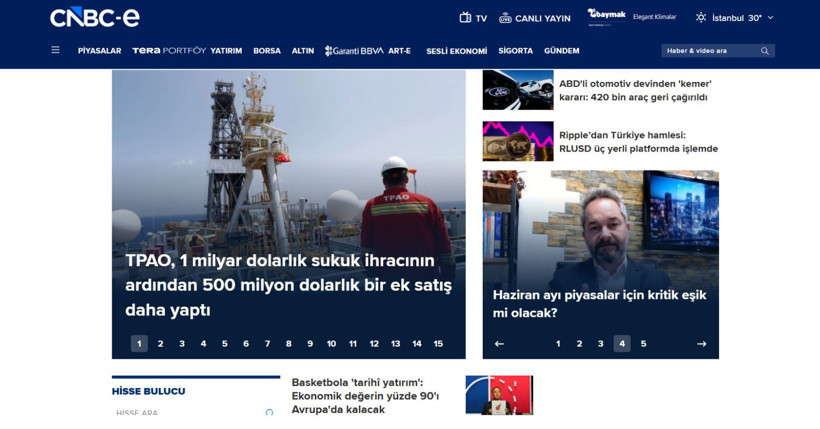Click the HİSSE BULUCU heading
Image resolution: width=820 pixels, height=429 pixels.
(x=149, y=391)
